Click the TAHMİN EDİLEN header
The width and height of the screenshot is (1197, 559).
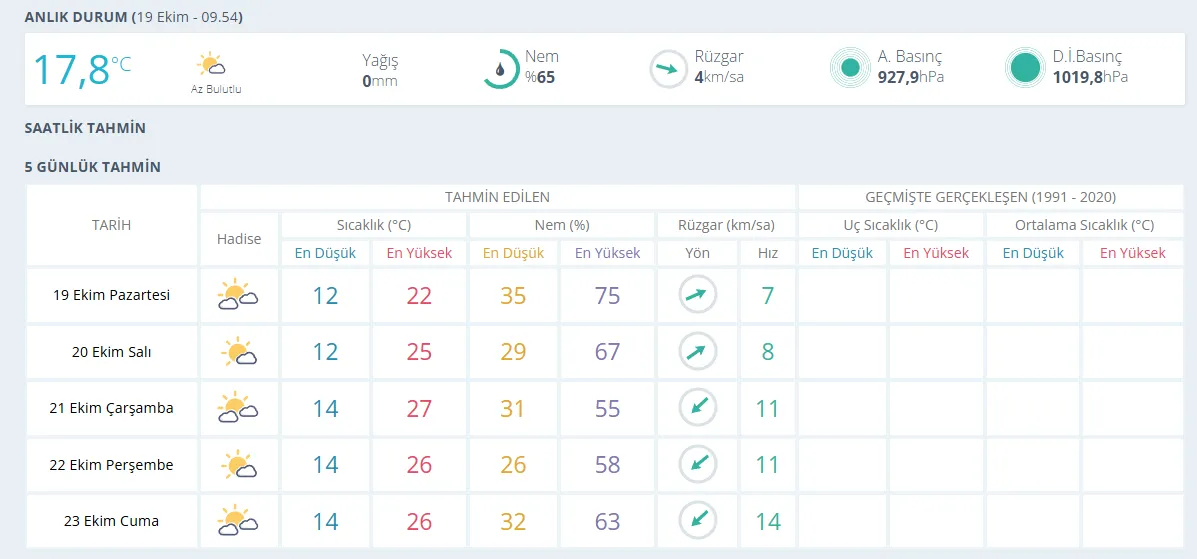point(498,197)
